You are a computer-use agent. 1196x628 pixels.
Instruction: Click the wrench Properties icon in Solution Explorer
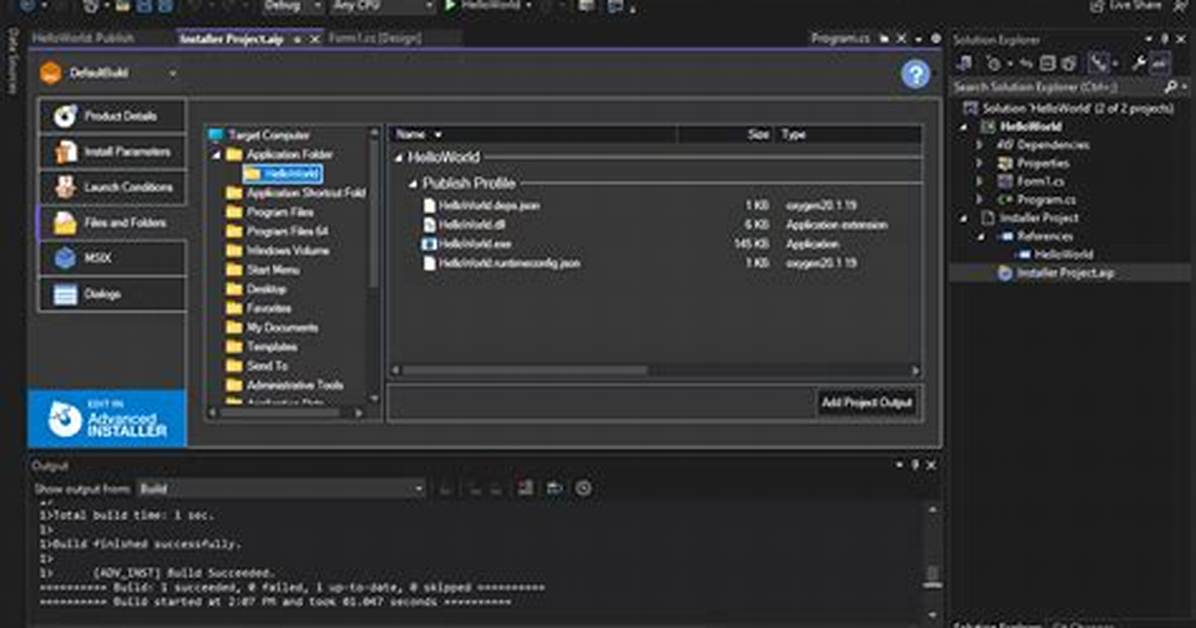tap(1139, 63)
